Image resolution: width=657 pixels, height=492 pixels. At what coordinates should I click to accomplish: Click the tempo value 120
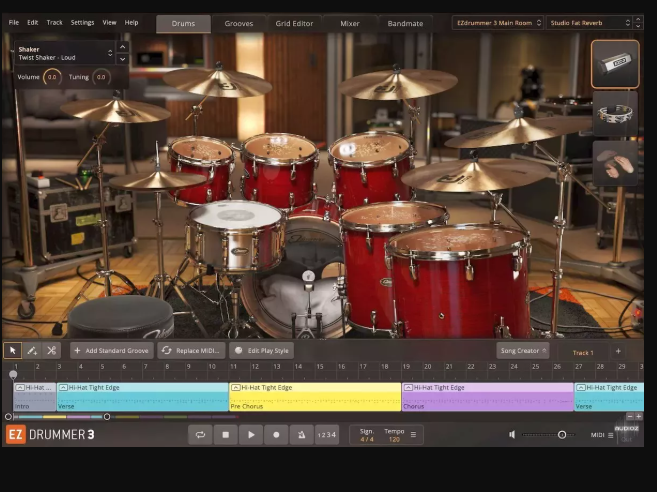394,439
